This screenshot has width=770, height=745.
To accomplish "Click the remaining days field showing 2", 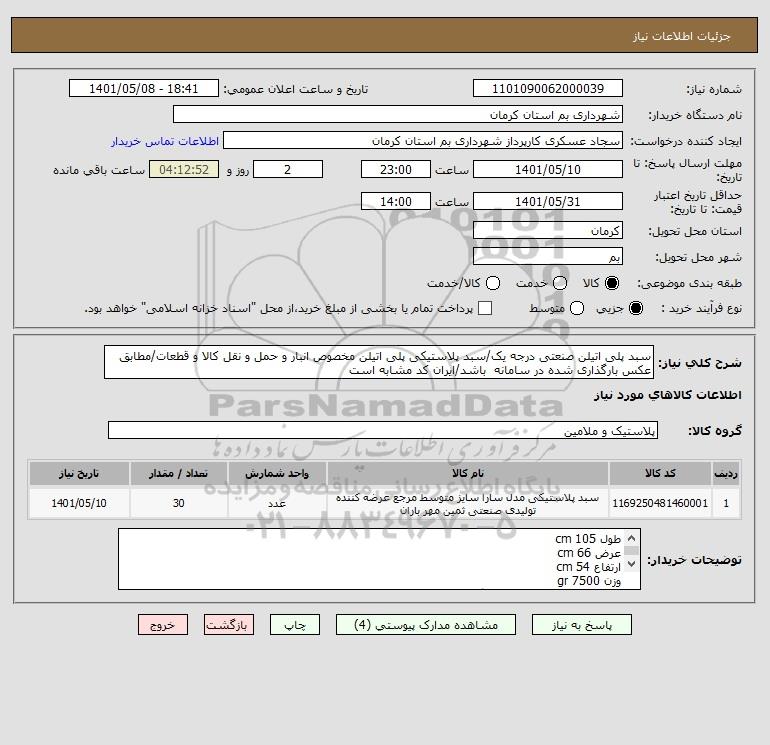I will click(x=288, y=169).
